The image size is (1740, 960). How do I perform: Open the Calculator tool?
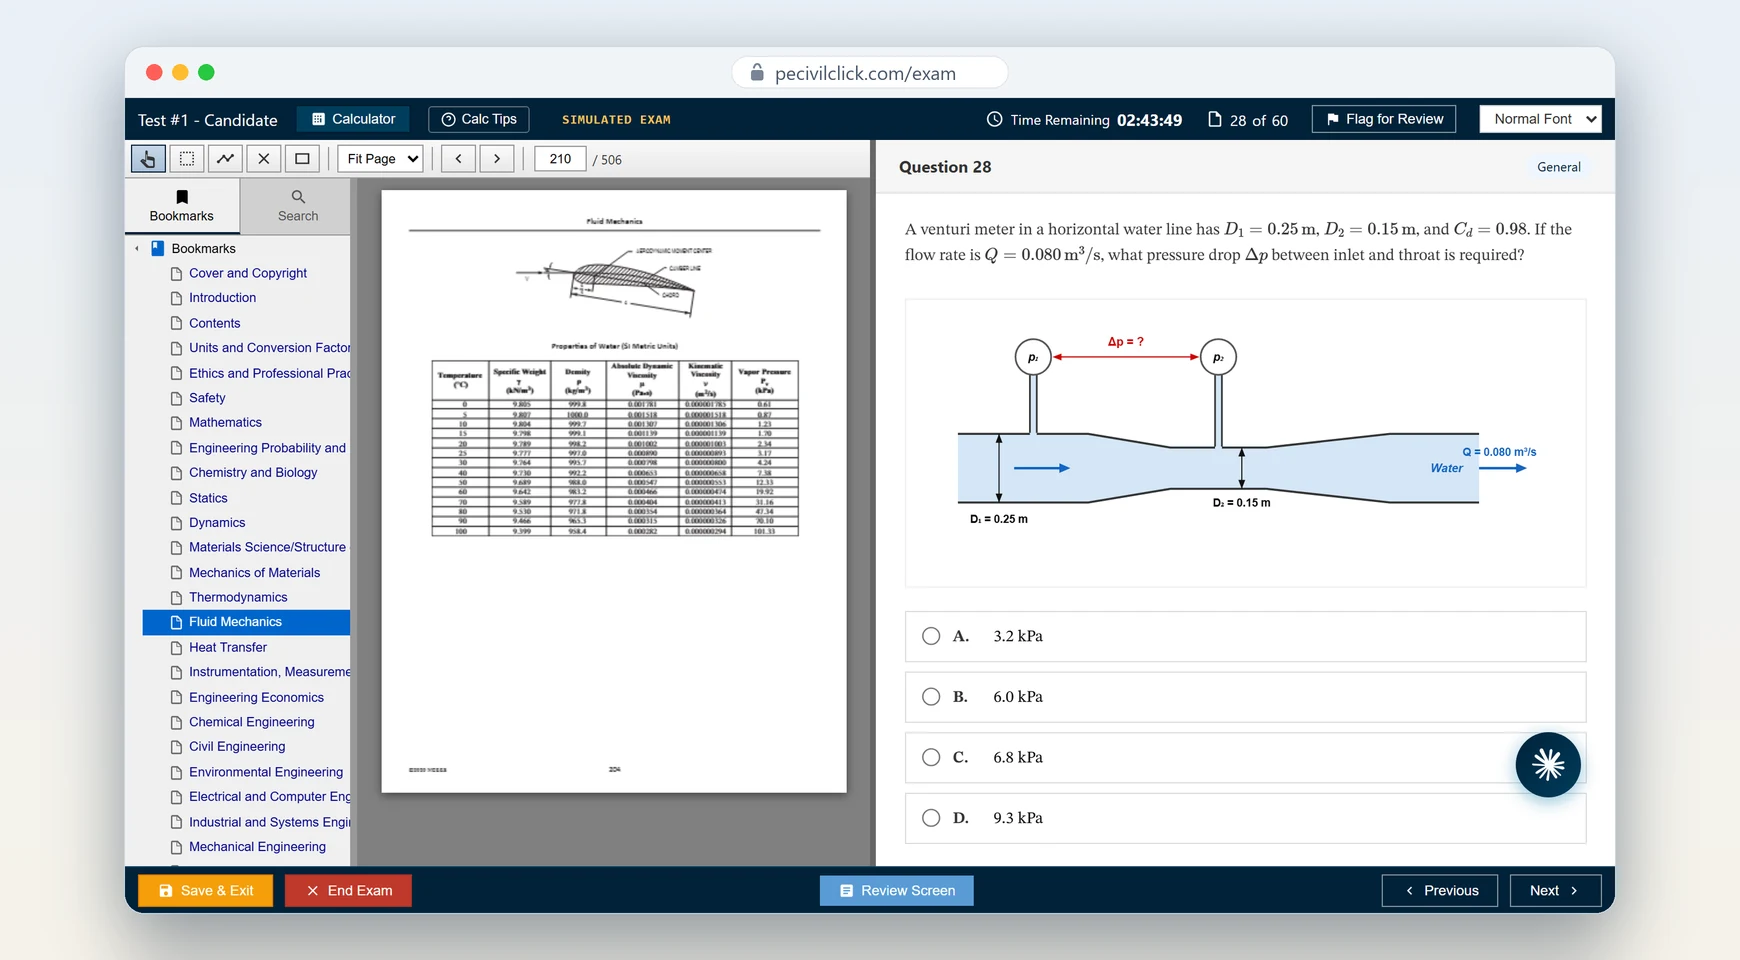point(353,119)
